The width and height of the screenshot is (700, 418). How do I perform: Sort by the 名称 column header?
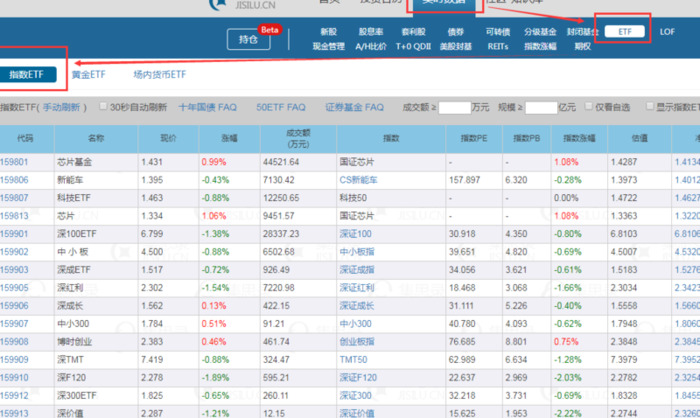tap(96, 138)
